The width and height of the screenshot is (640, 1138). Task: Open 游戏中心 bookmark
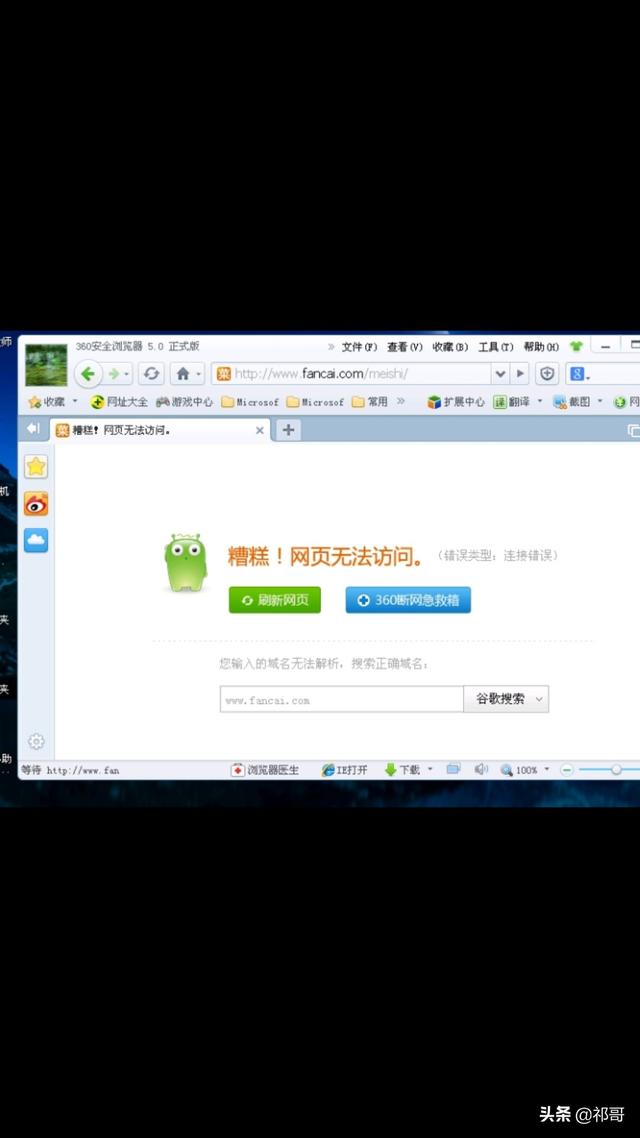pyautogui.click(x=184, y=401)
